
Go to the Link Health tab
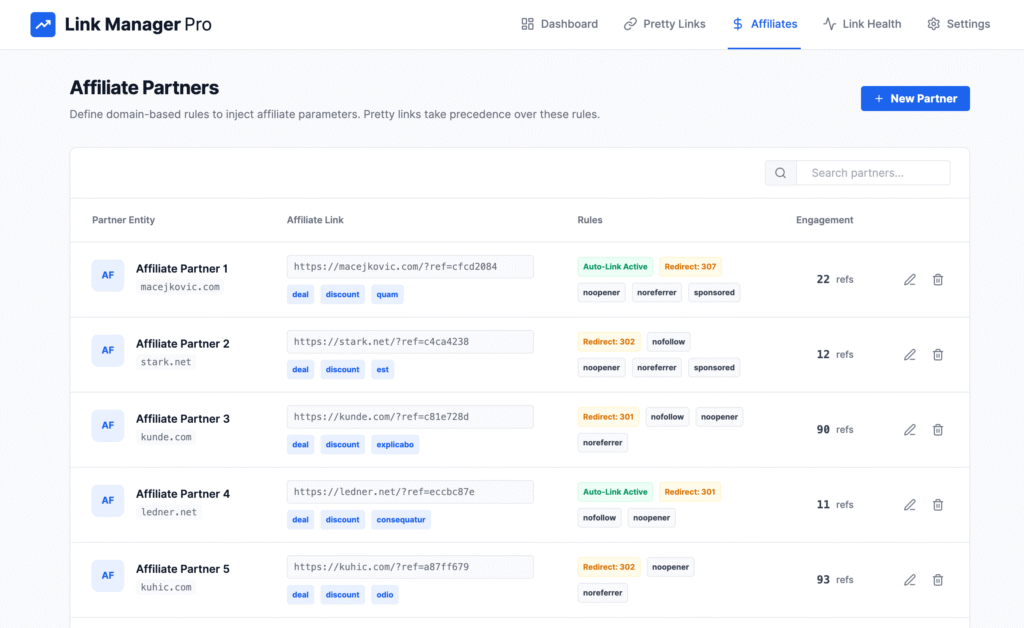tap(861, 24)
